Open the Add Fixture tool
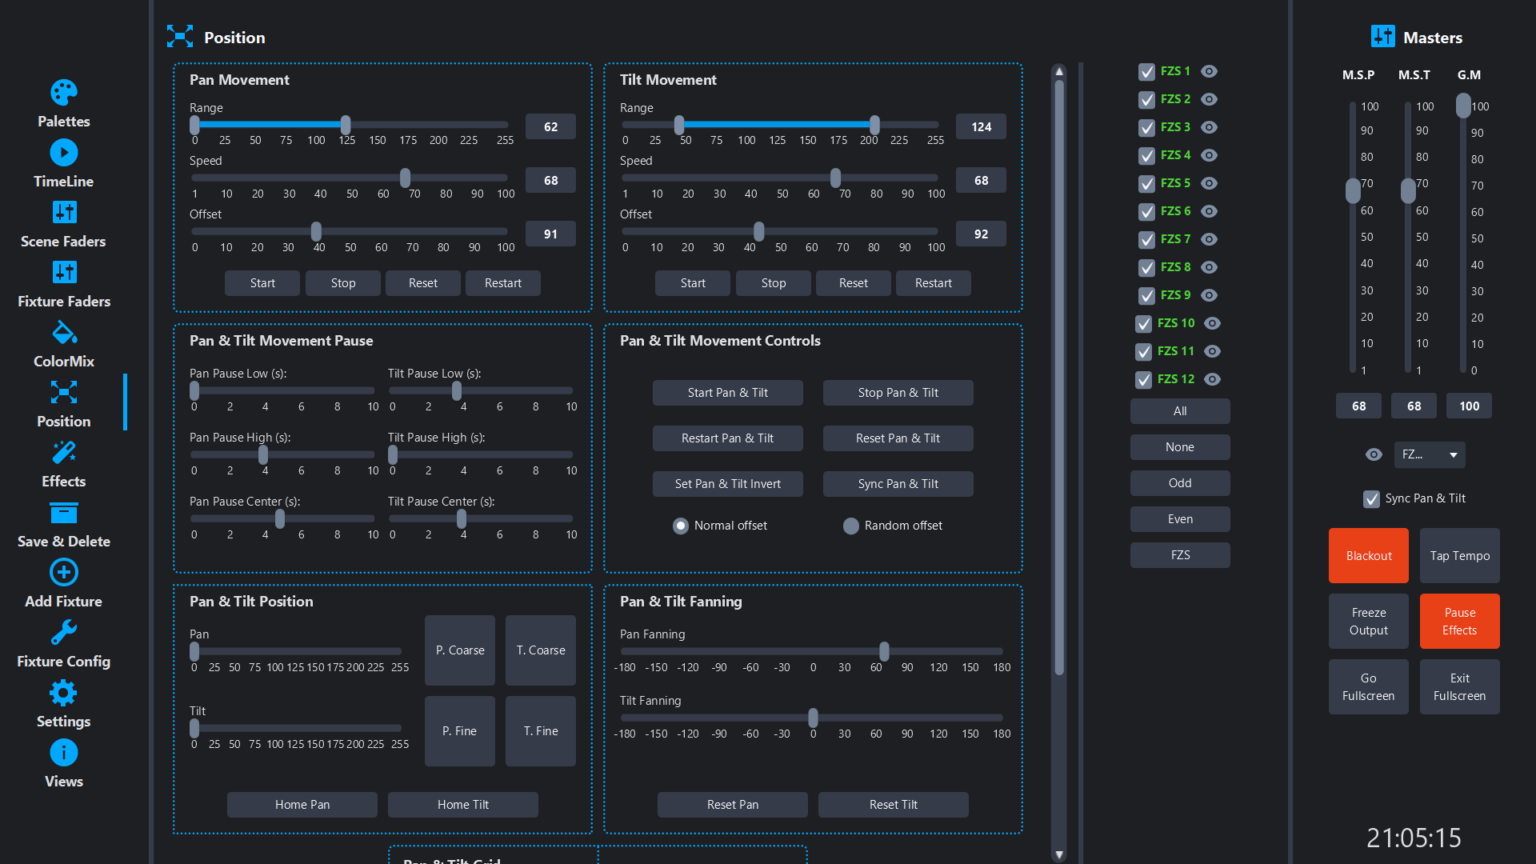Screen dimensions: 1536x864 click(x=63, y=572)
